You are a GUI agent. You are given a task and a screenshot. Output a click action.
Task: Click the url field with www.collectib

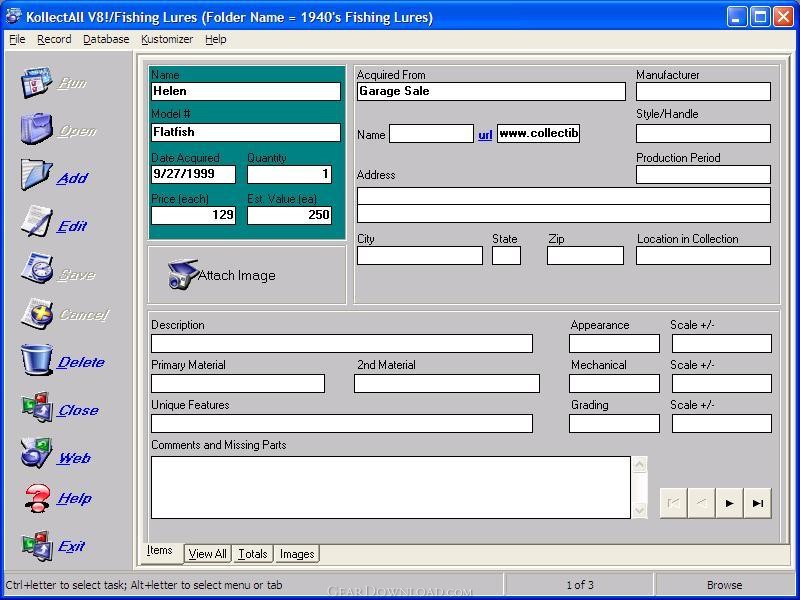[538, 133]
